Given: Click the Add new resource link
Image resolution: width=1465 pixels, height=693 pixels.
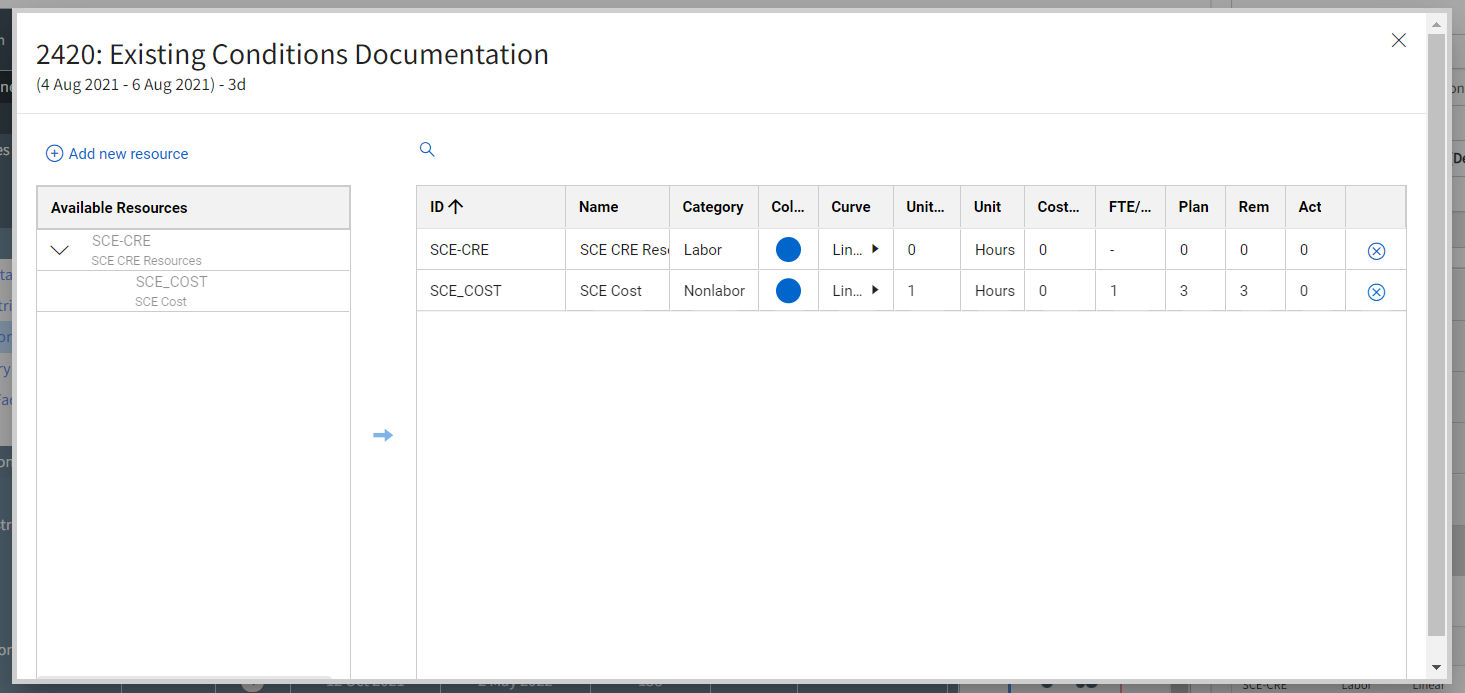Looking at the screenshot, I should [x=117, y=154].
